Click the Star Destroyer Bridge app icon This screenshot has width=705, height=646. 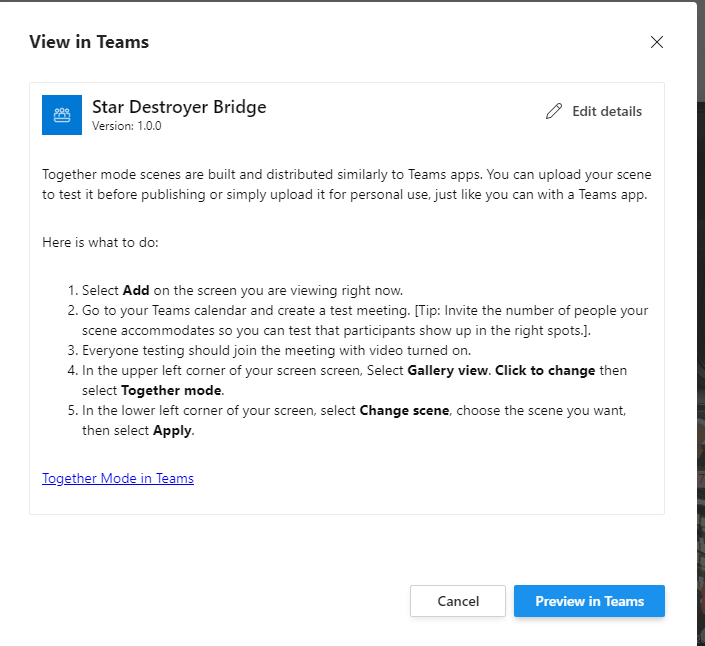point(62,115)
